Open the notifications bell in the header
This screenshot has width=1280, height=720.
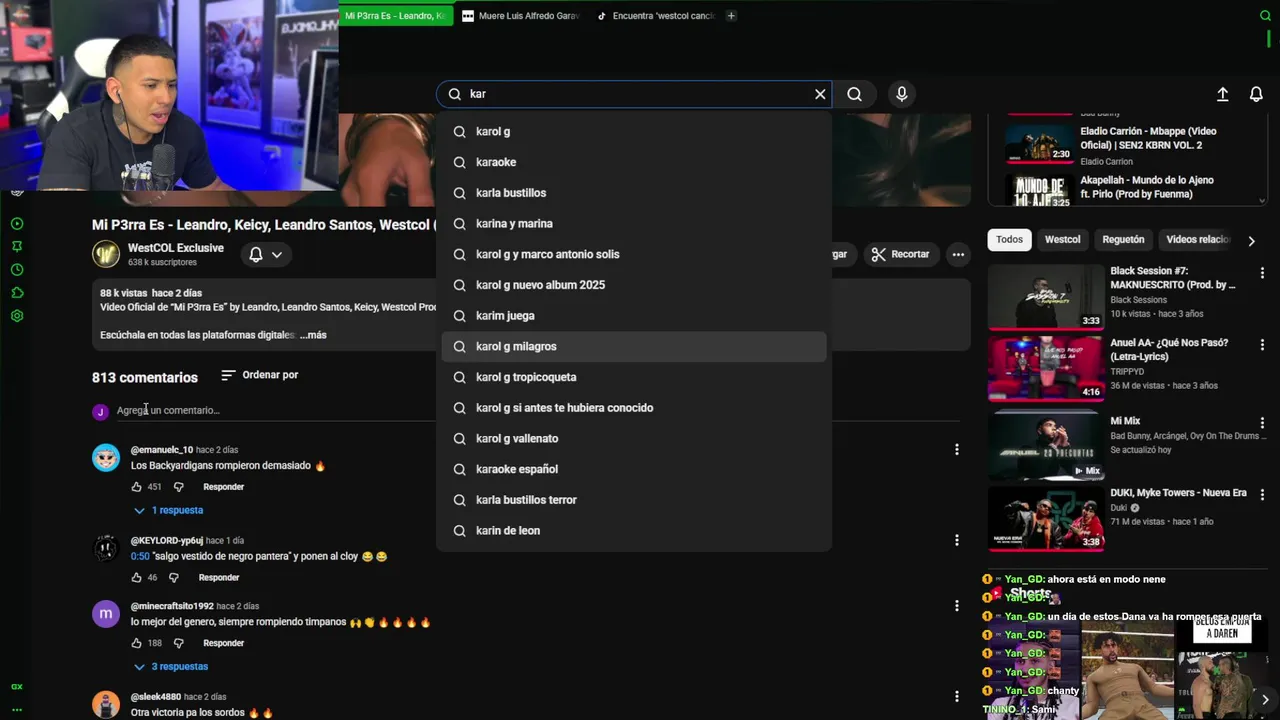click(x=1256, y=94)
